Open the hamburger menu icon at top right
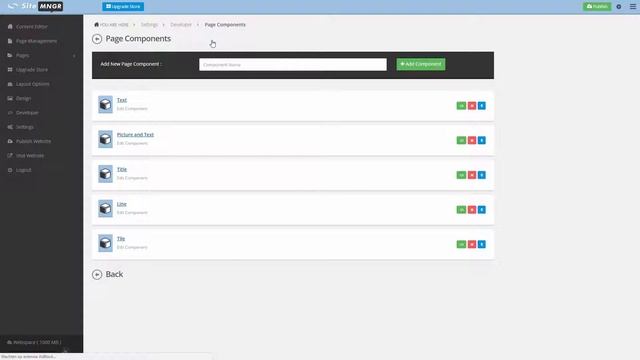The image size is (640, 360). coord(633,7)
